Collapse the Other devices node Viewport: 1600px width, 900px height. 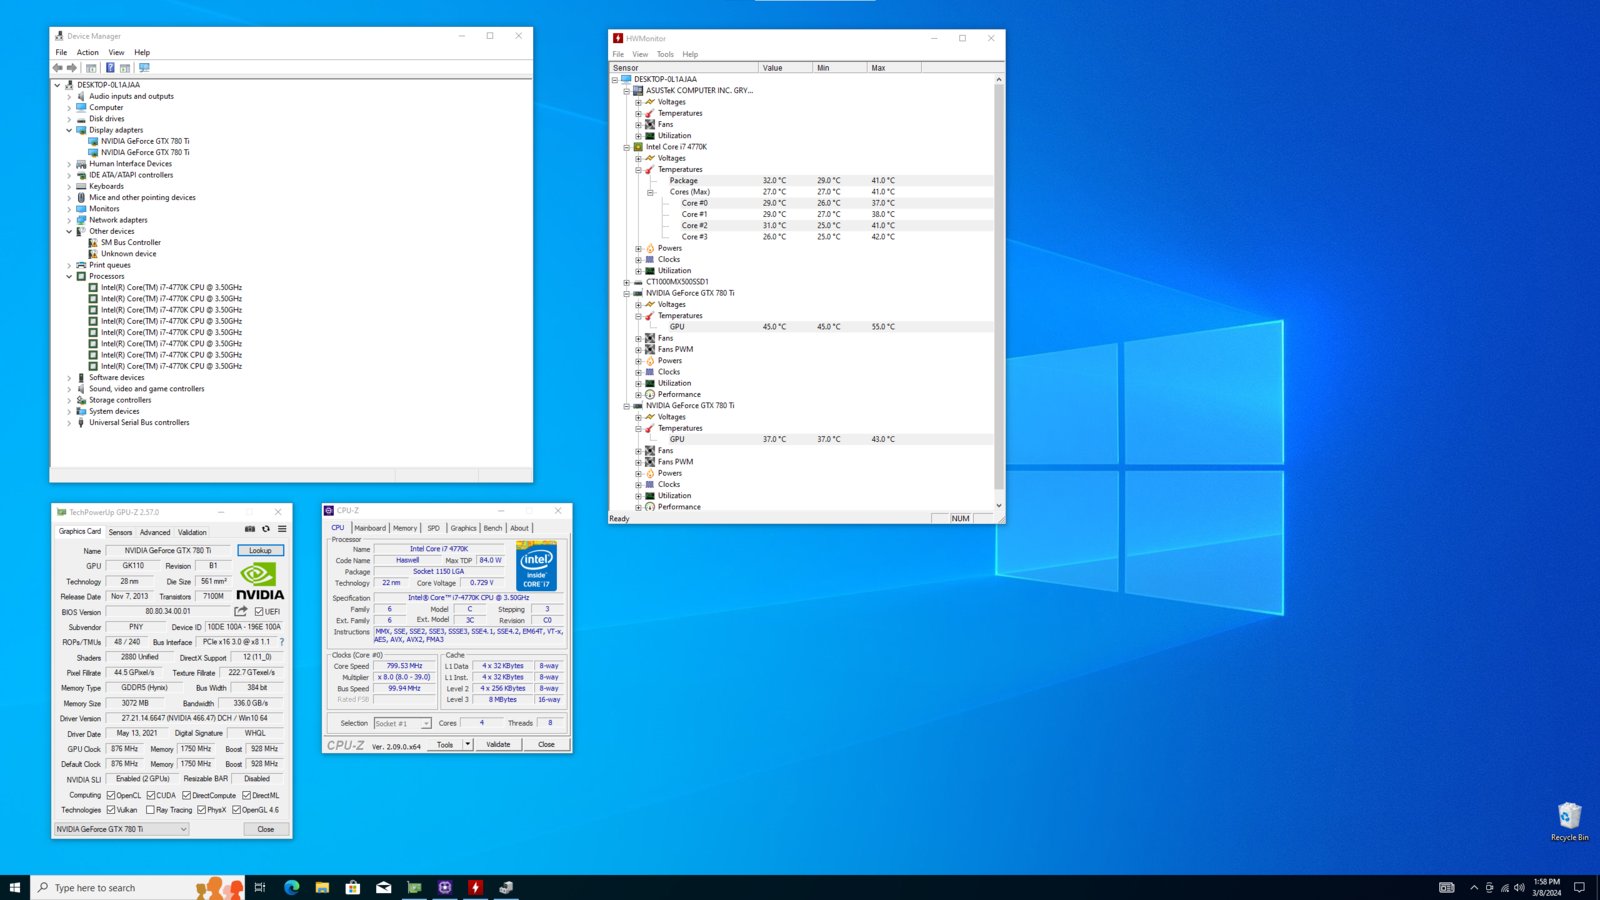[x=69, y=231]
